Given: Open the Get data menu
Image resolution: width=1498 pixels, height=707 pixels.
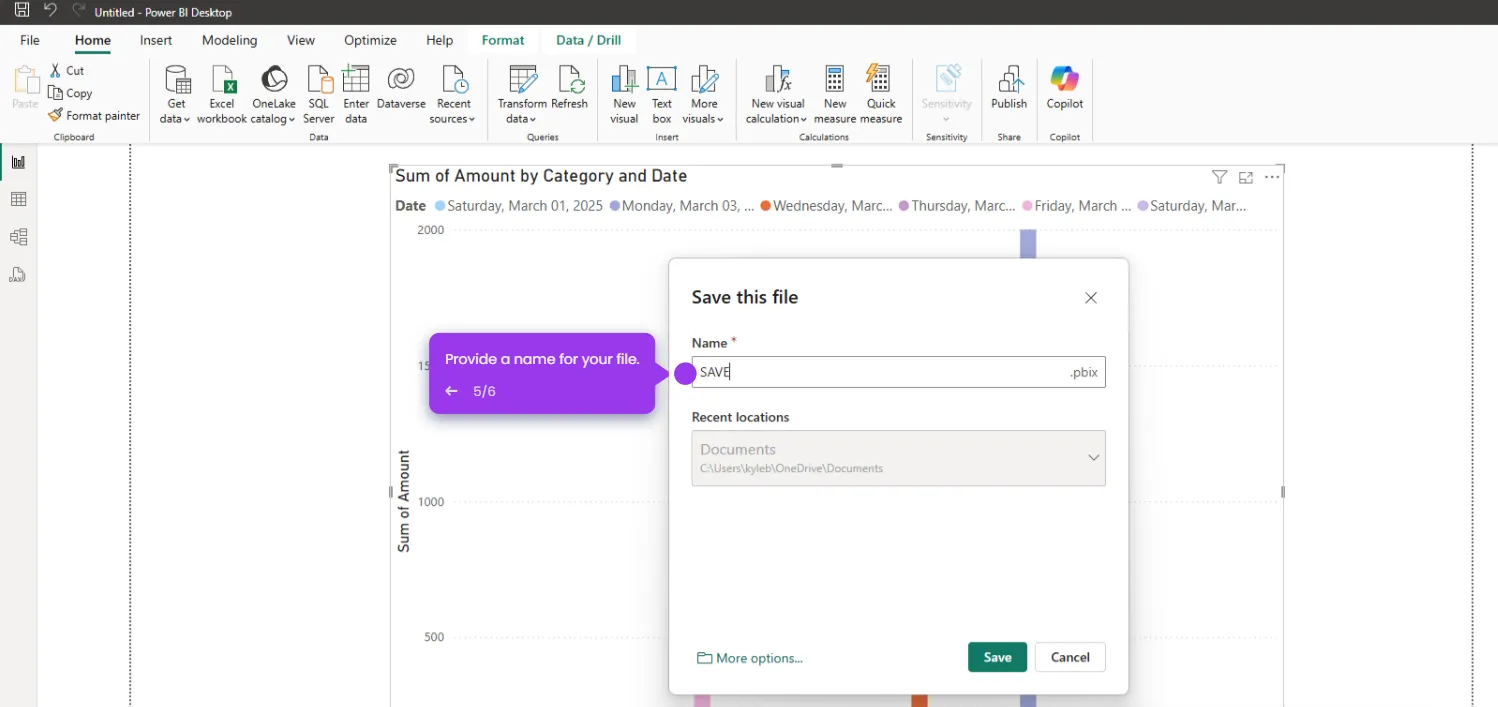Looking at the screenshot, I should [x=176, y=95].
